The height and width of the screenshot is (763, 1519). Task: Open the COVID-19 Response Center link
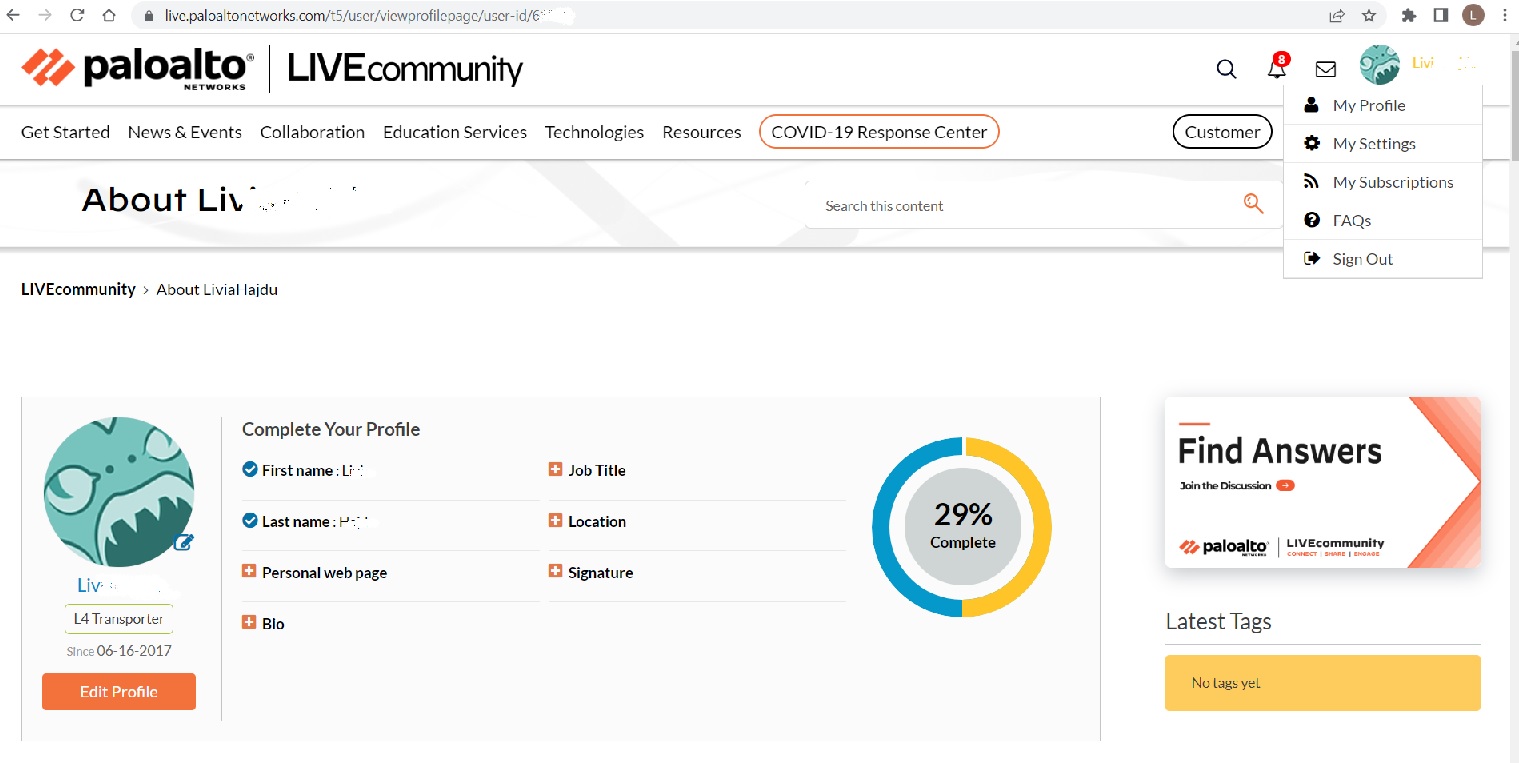[x=879, y=132]
